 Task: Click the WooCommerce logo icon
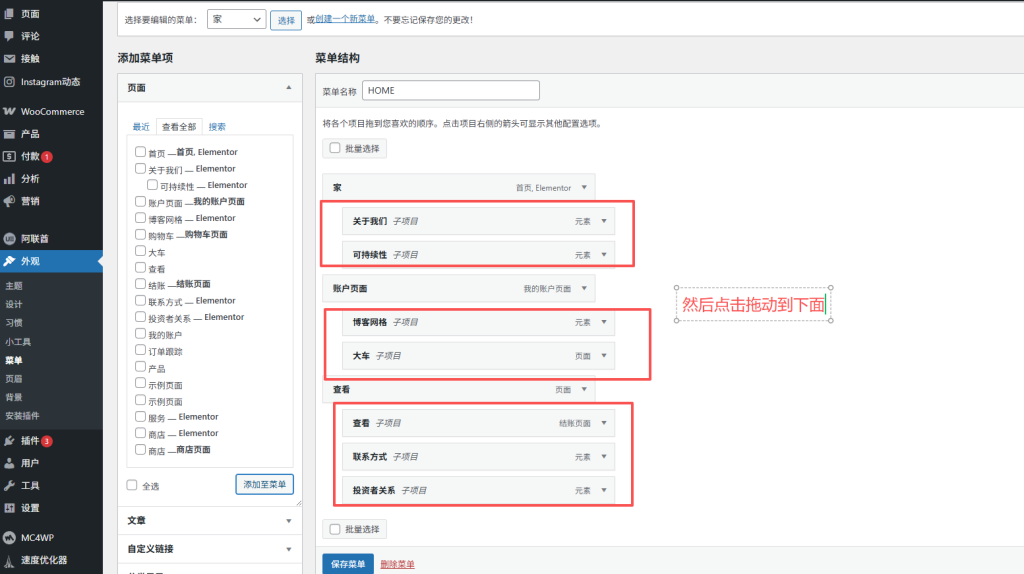(9, 111)
